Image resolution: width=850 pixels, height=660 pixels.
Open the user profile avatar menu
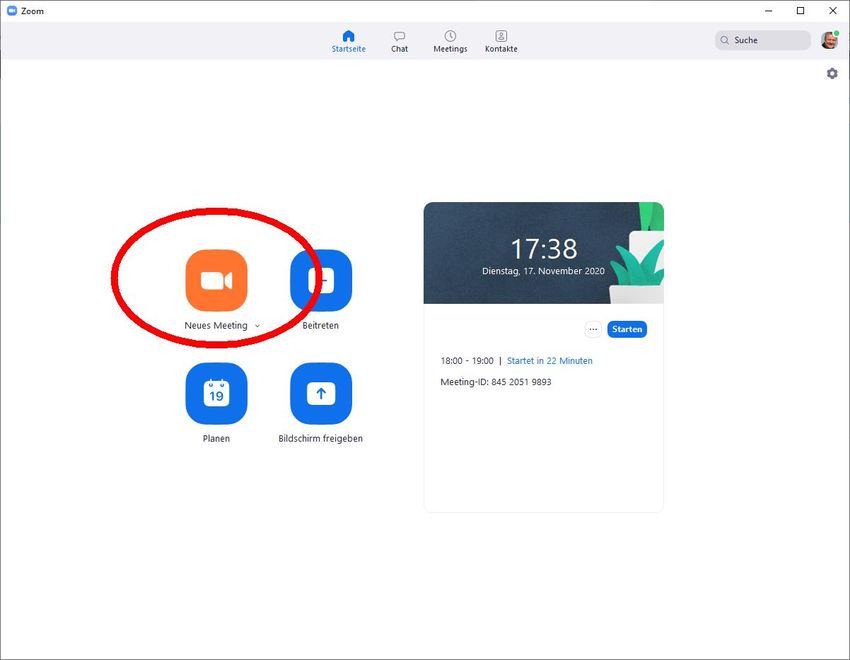coord(829,40)
